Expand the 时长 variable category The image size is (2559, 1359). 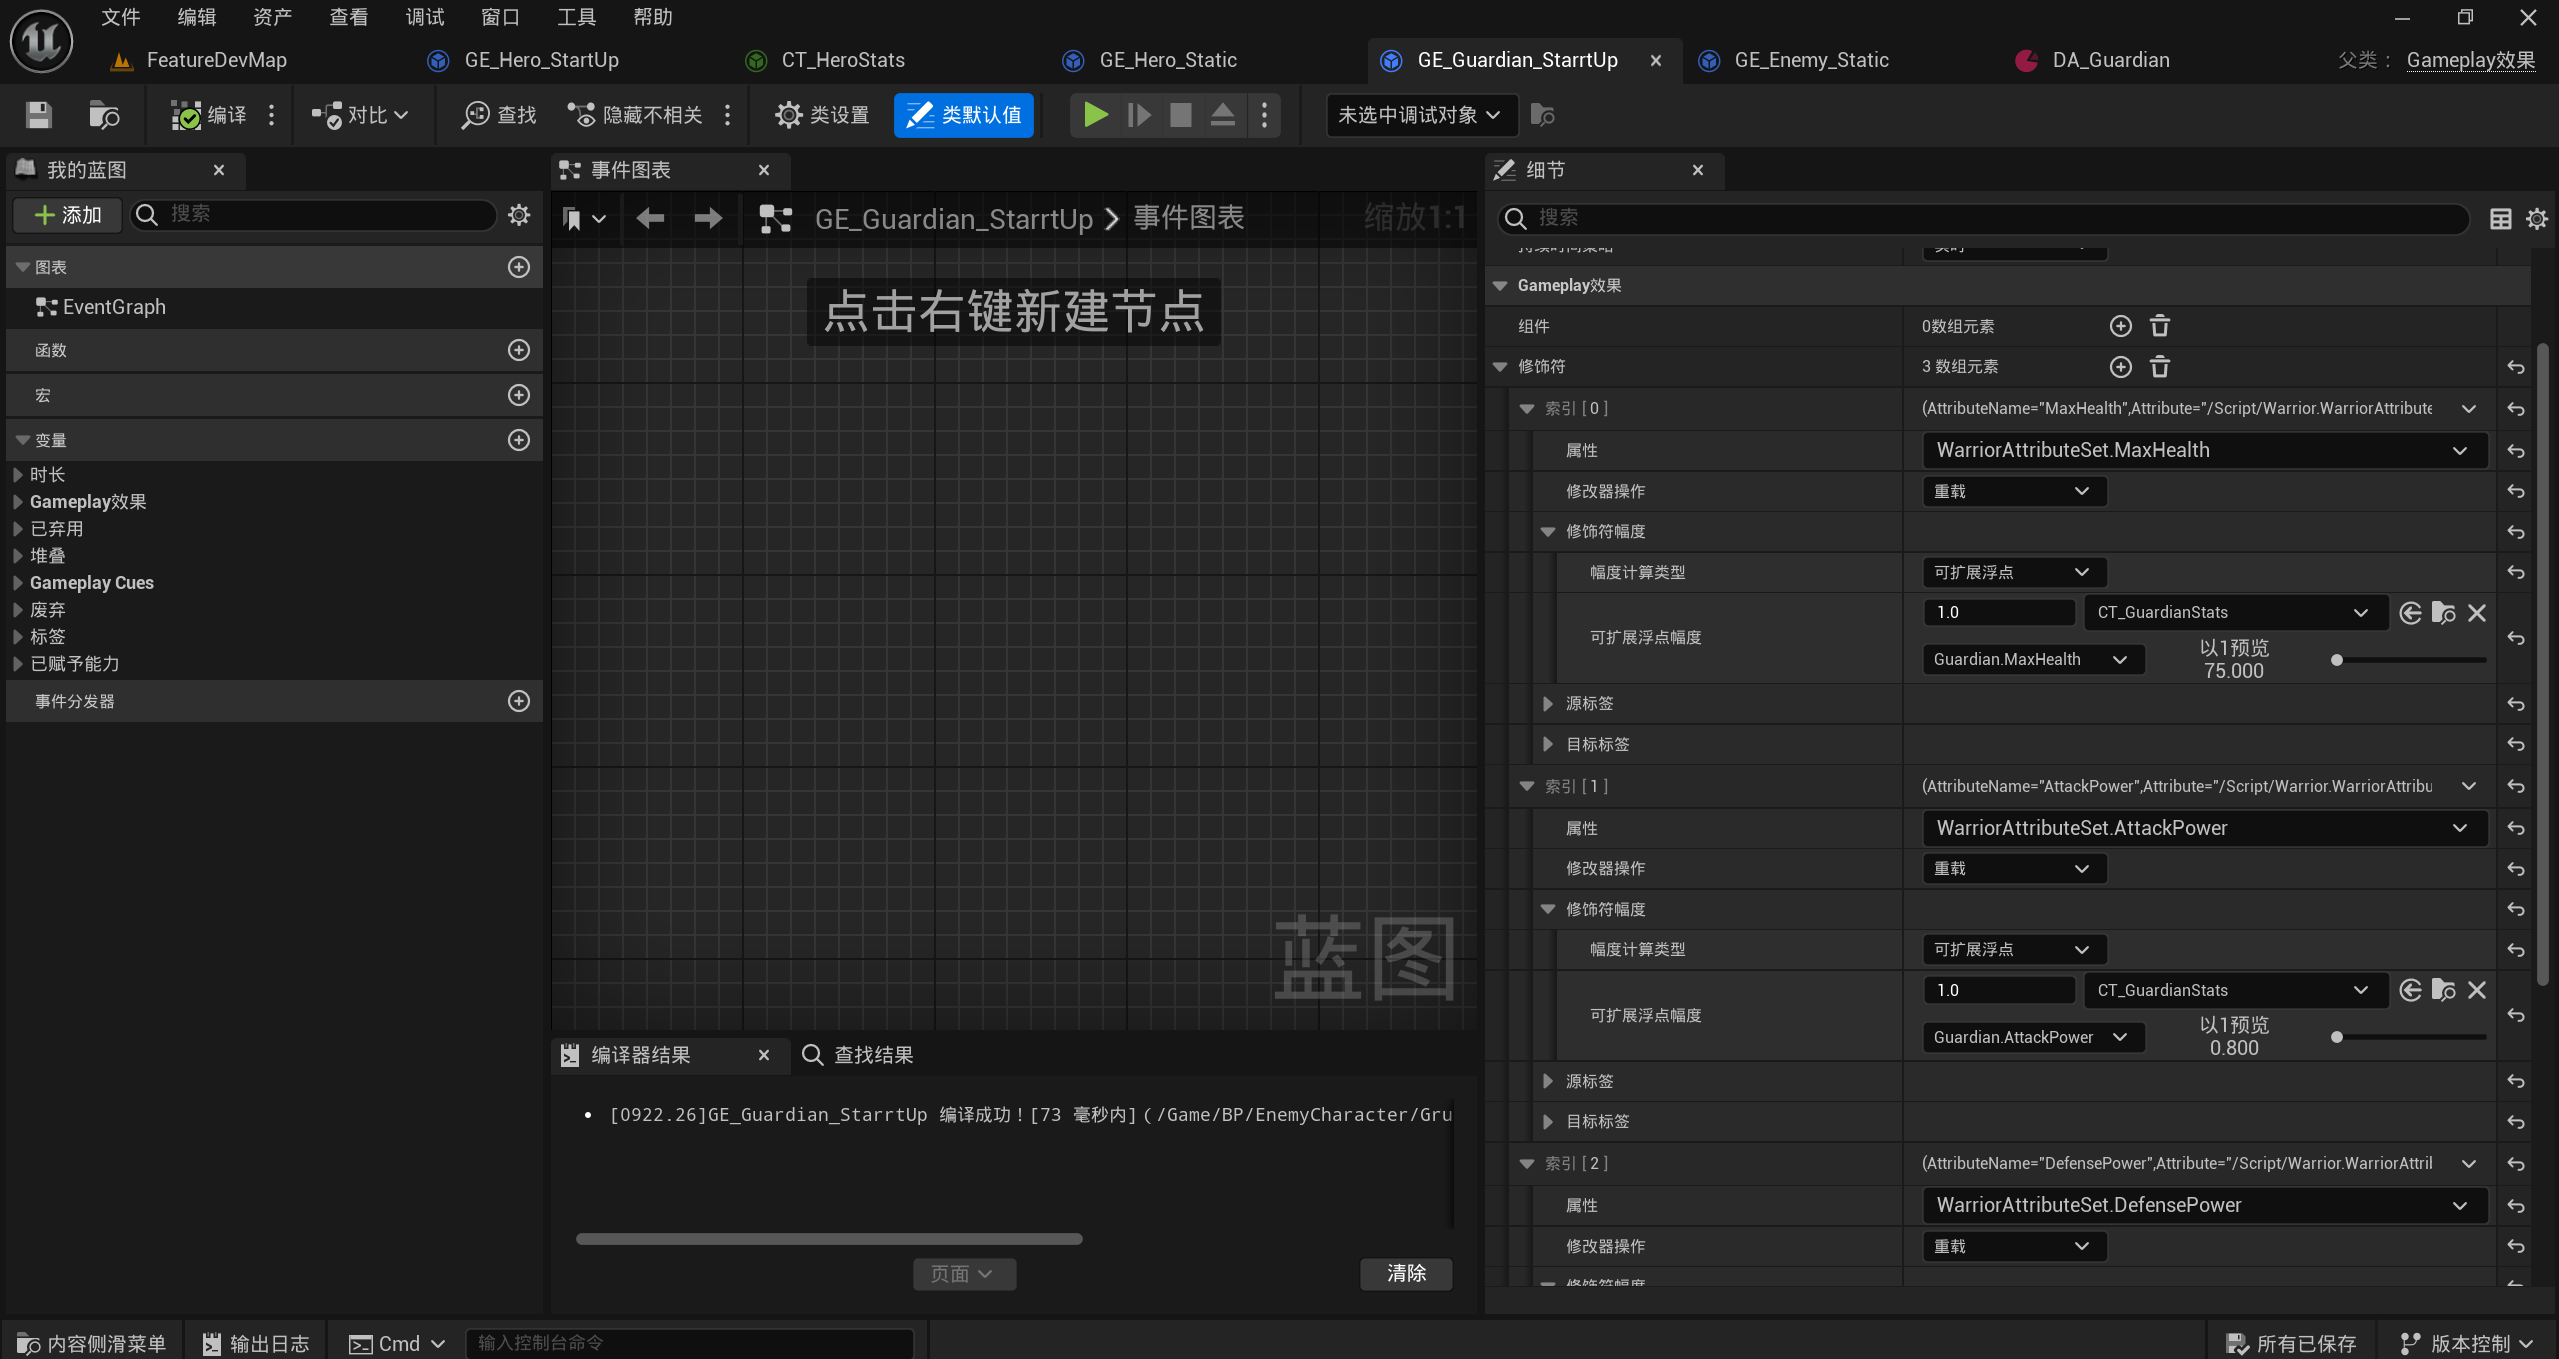coord(18,475)
